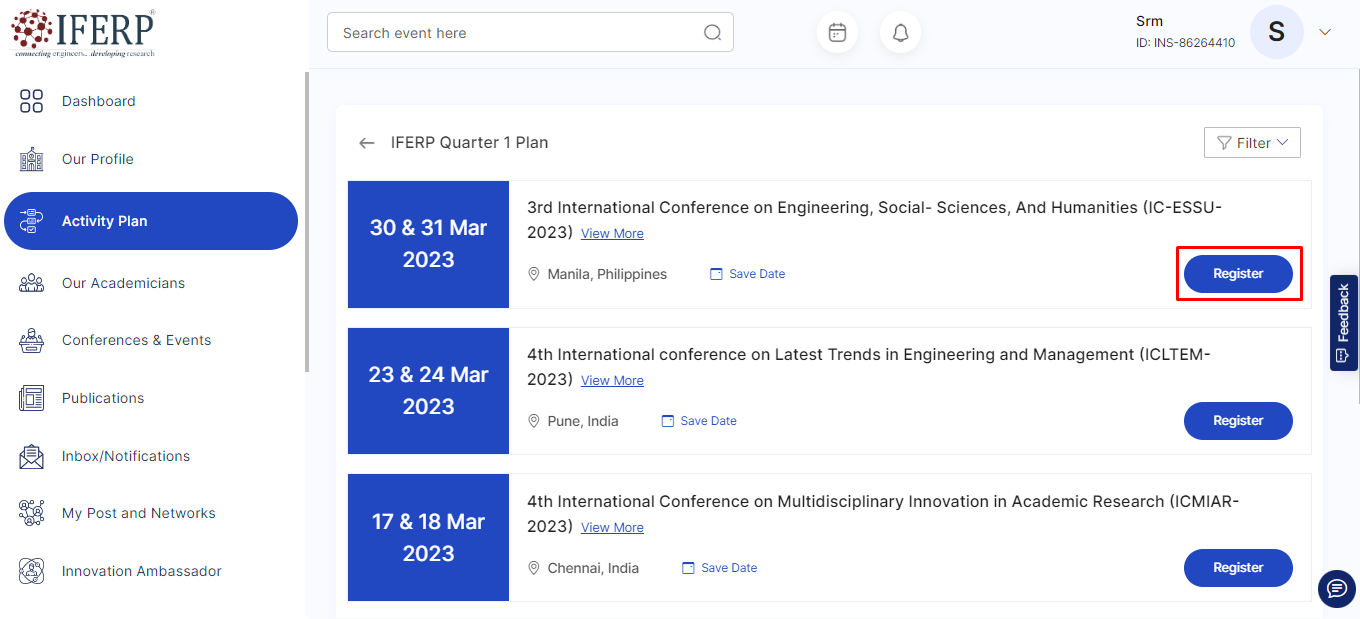This screenshot has width=1360, height=619.
Task: Click the Our Academicians sidebar icon
Action: pyautogui.click(x=32, y=283)
